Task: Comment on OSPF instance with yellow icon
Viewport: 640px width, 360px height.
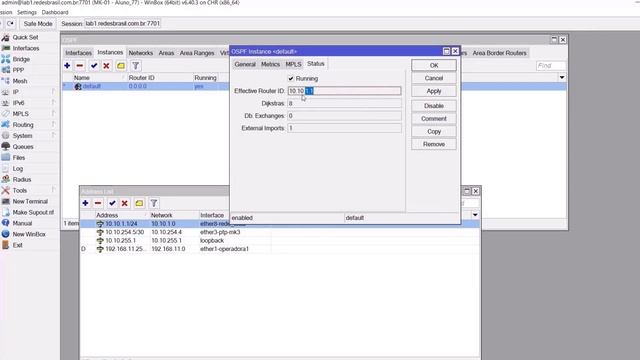Action: pos(121,66)
